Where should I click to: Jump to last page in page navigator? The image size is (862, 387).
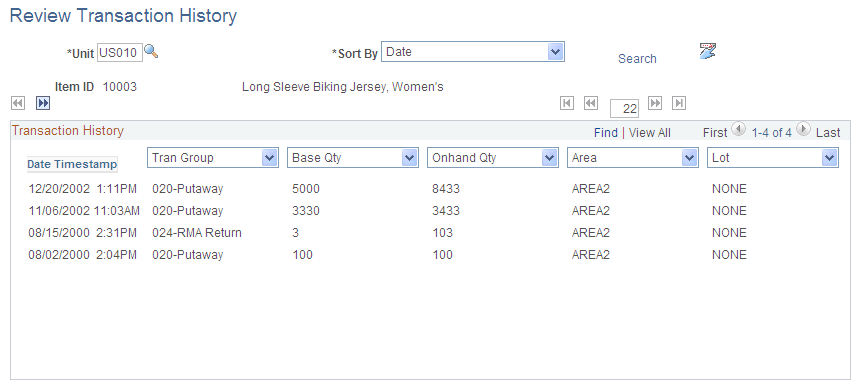pos(679,103)
